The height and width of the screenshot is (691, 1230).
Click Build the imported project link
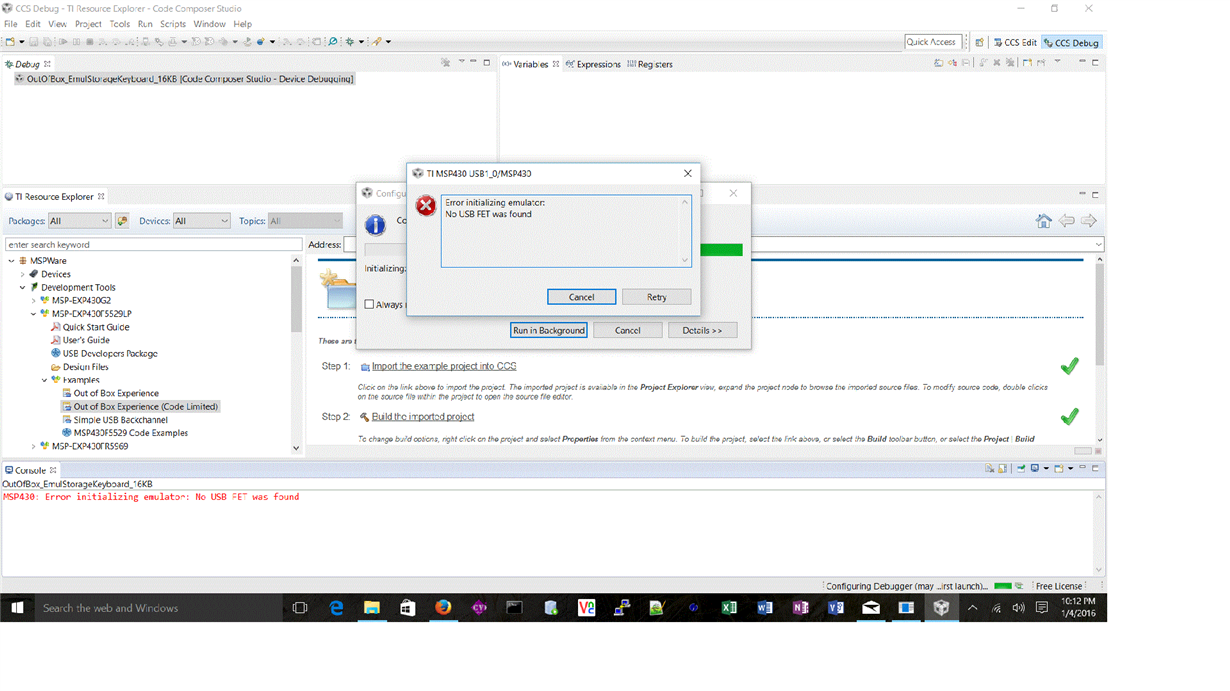(x=423, y=416)
